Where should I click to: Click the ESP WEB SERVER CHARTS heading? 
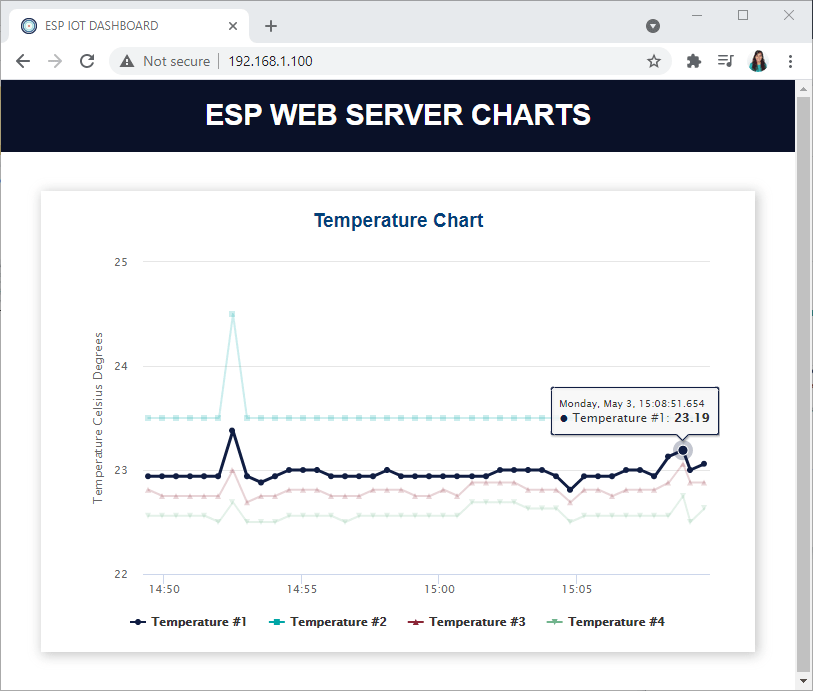click(x=398, y=114)
